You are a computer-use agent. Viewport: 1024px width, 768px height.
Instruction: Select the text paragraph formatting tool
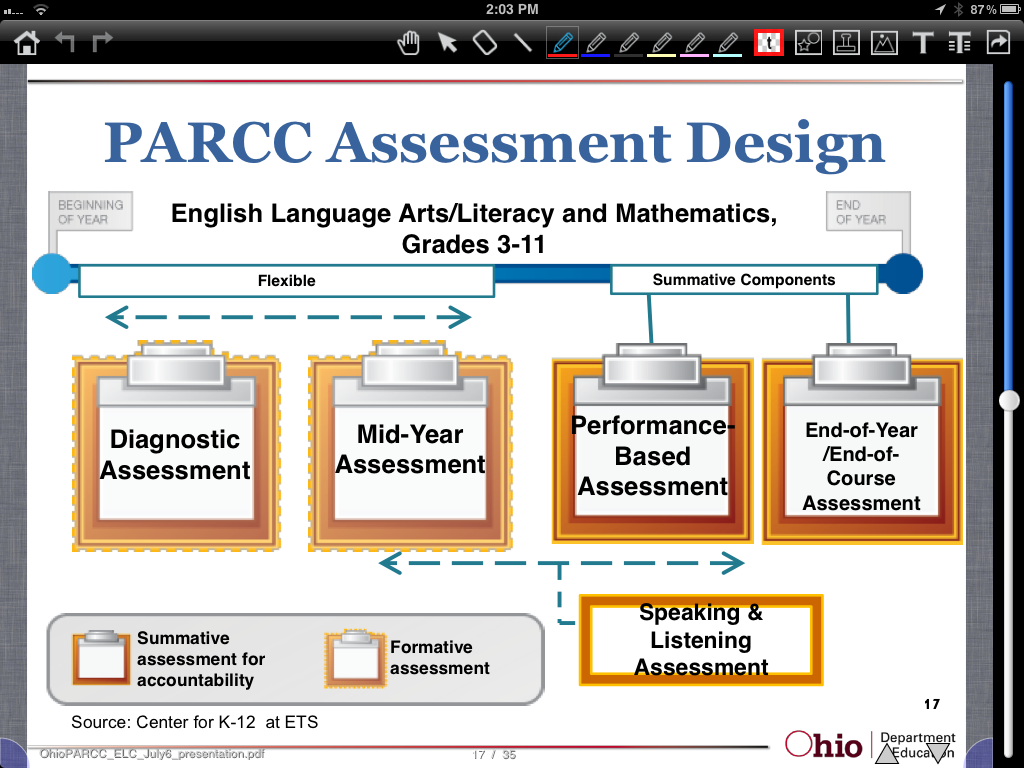(959, 43)
